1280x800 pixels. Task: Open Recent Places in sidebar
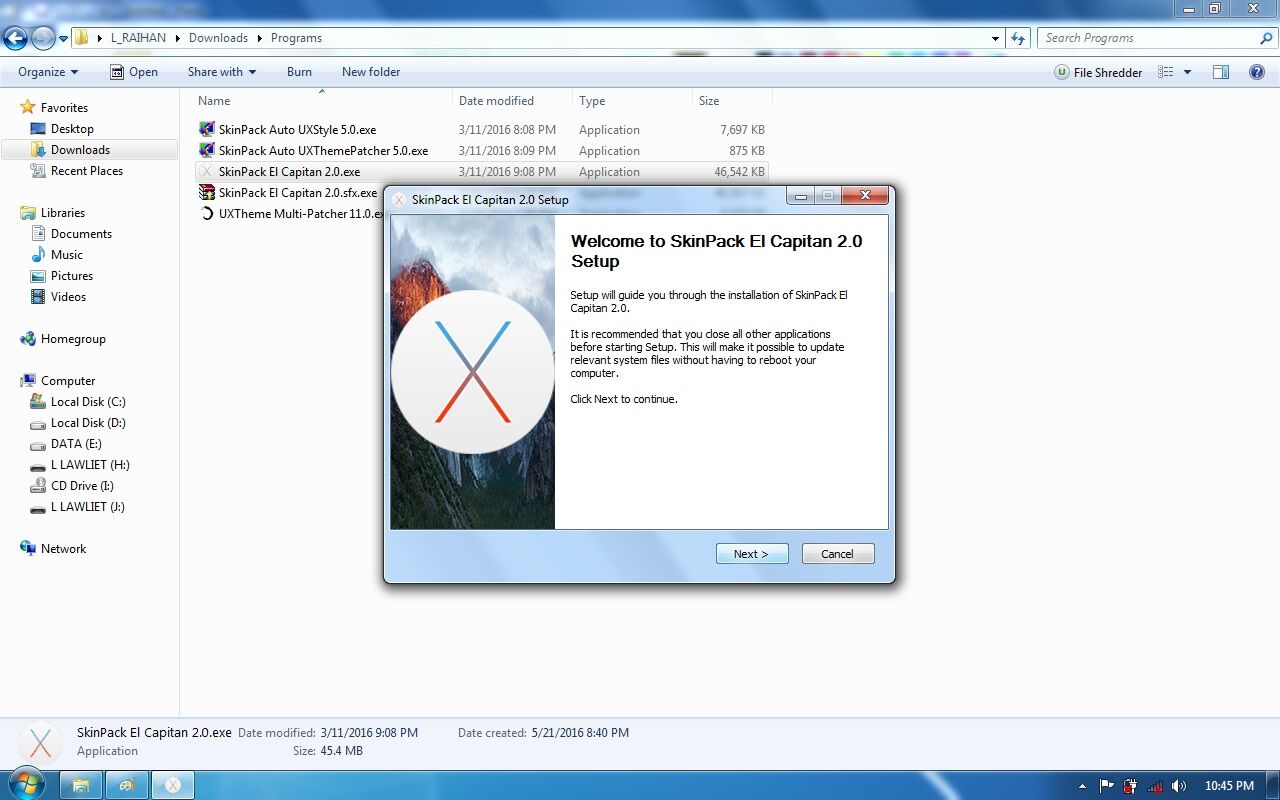tap(87, 171)
